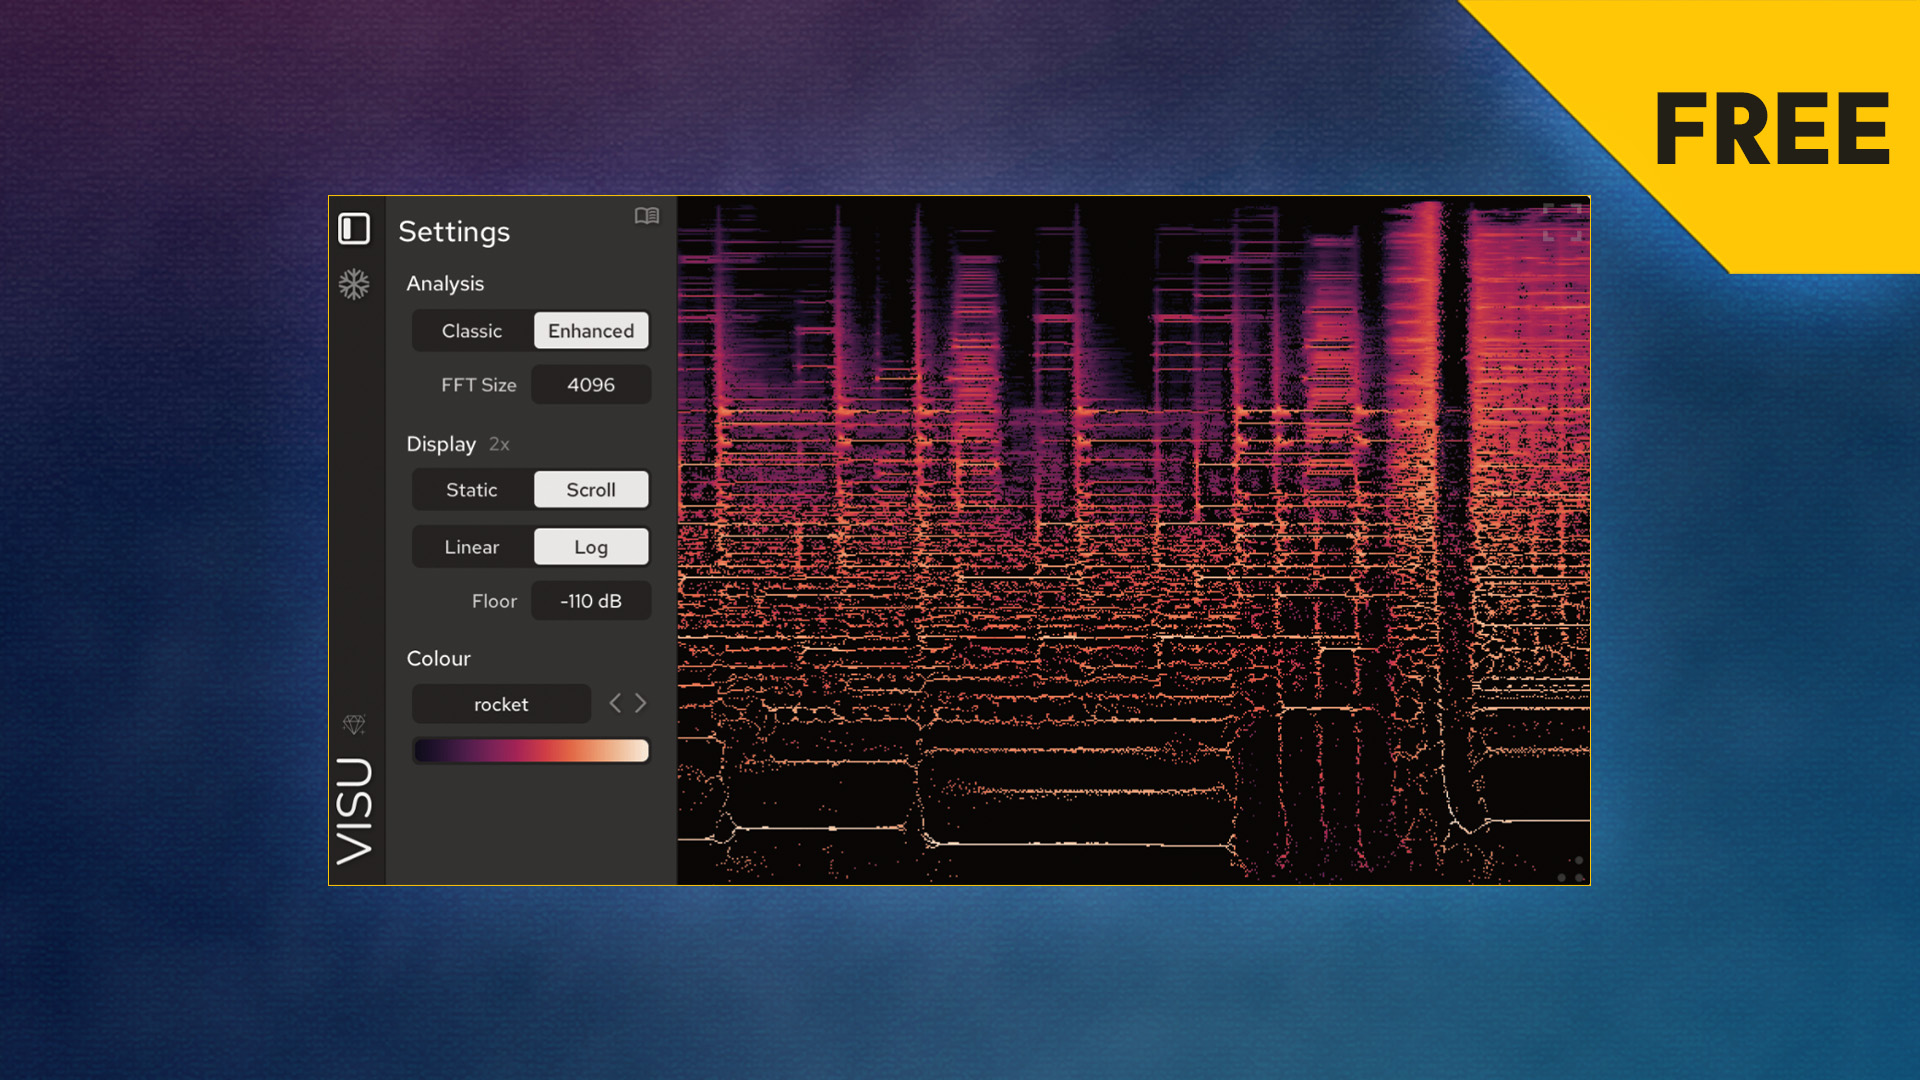Switch frequency scale to Linear

coord(472,547)
